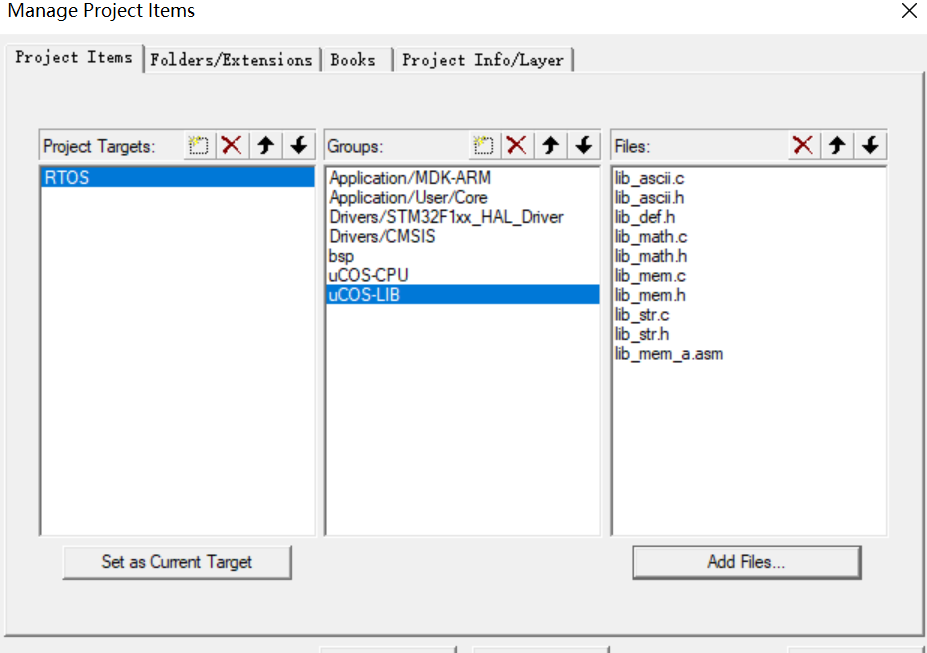927x653 pixels.
Task: Move the Project Target down
Action: tap(299, 145)
